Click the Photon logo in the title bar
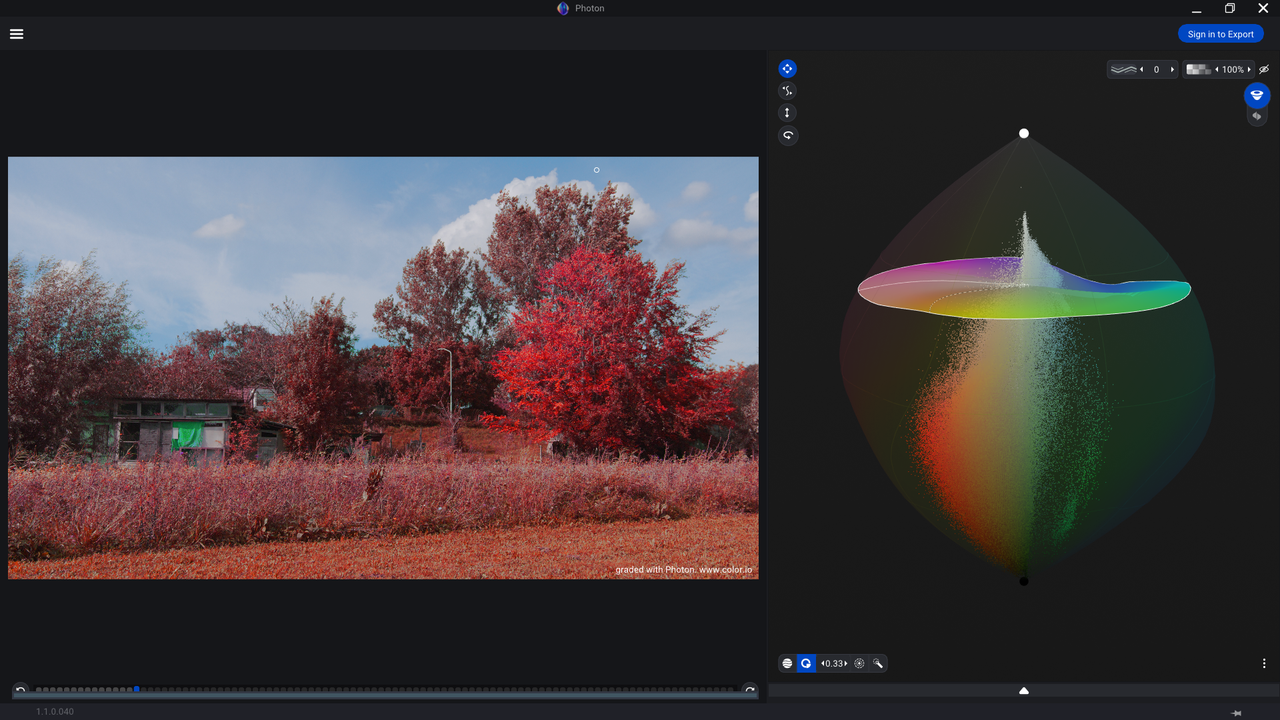This screenshot has height=720, width=1280. (x=563, y=8)
